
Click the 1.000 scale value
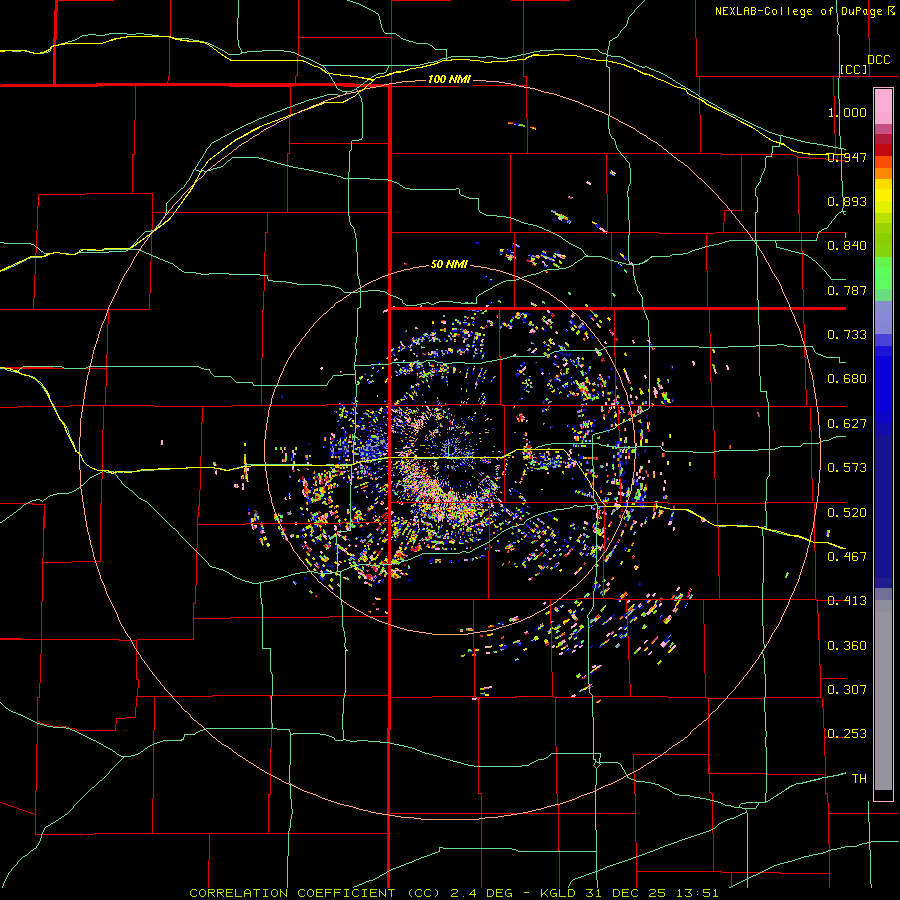[x=847, y=112]
